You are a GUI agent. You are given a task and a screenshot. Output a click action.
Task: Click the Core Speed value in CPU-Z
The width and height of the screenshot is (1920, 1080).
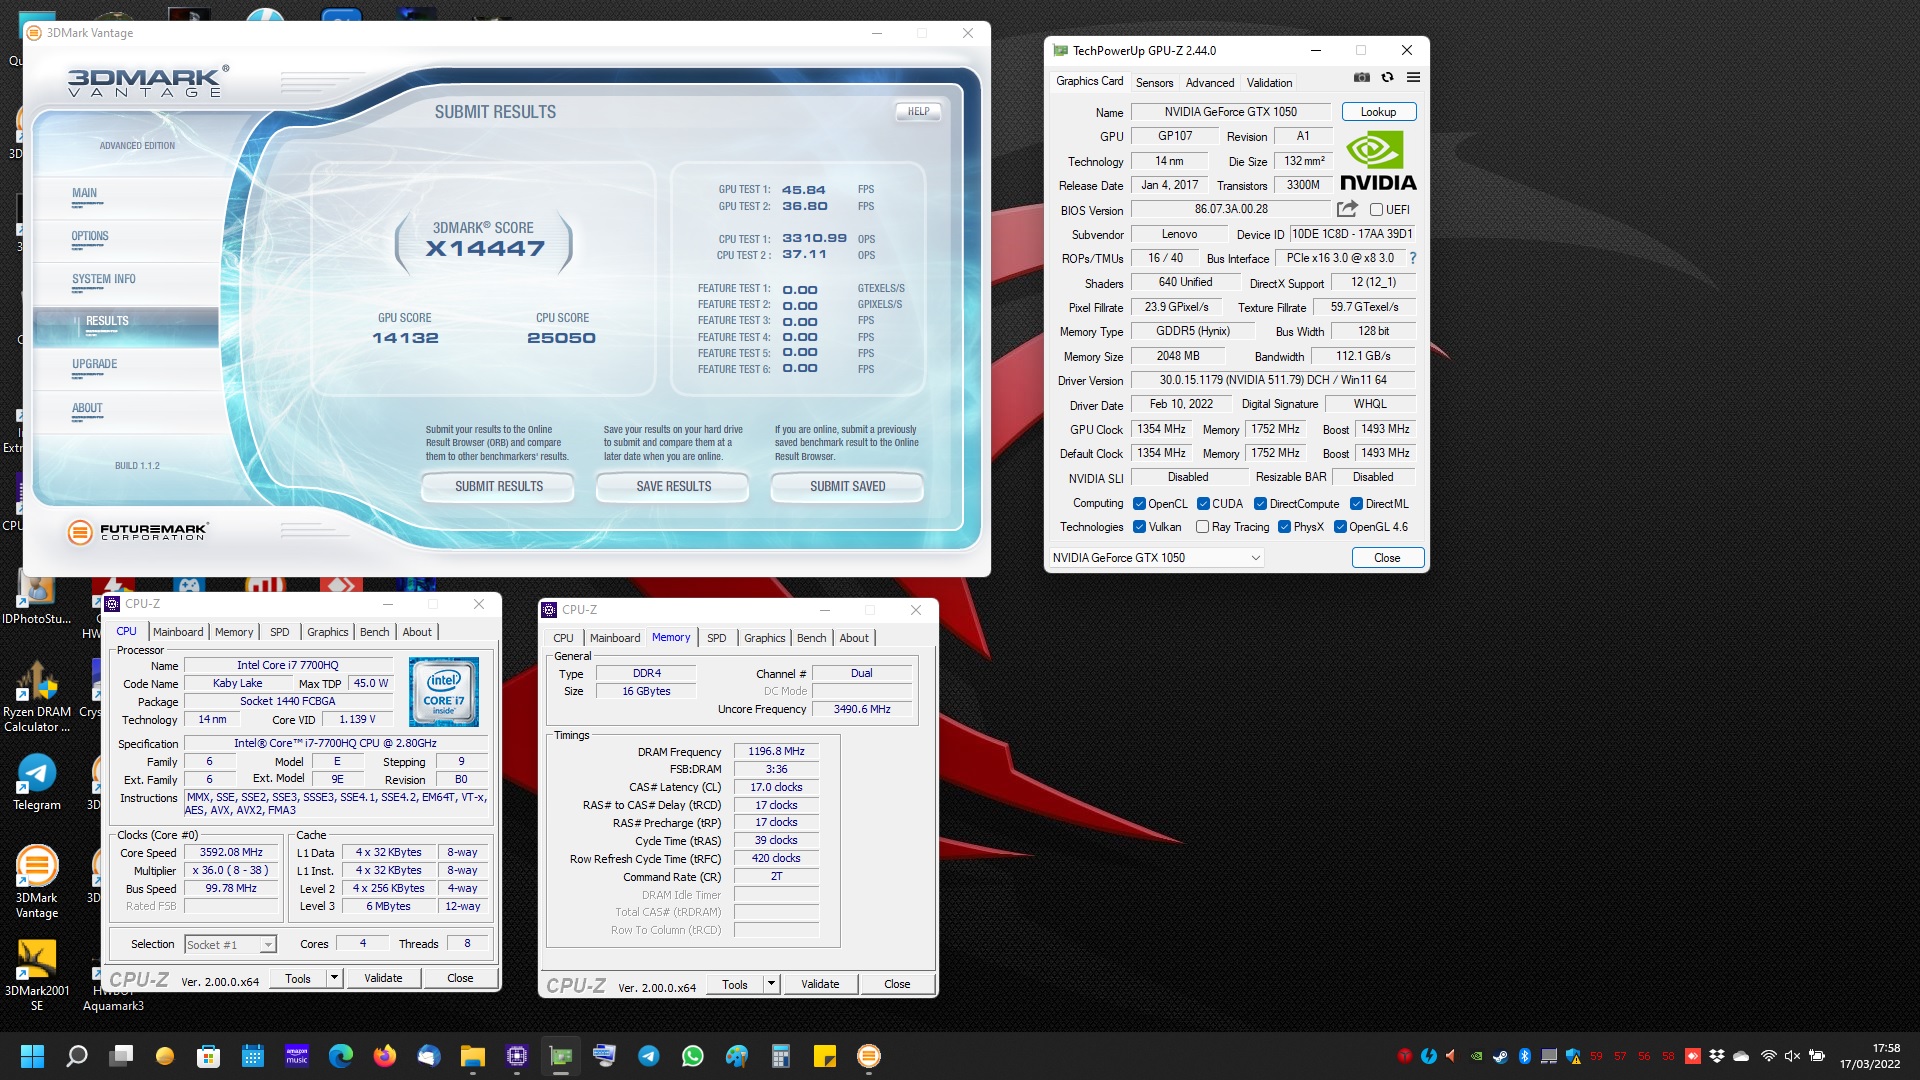click(231, 853)
